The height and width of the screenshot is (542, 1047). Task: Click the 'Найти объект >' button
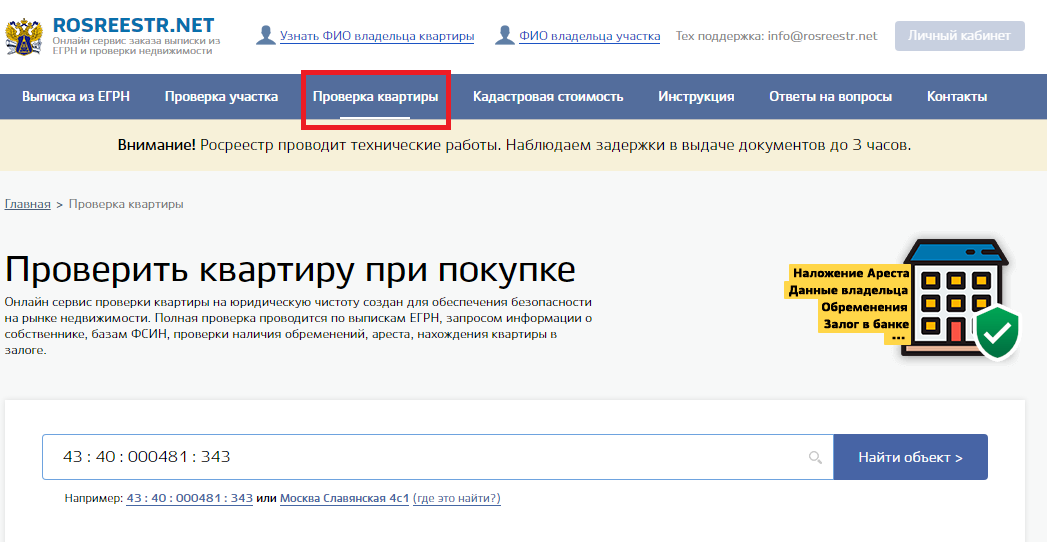tap(910, 457)
